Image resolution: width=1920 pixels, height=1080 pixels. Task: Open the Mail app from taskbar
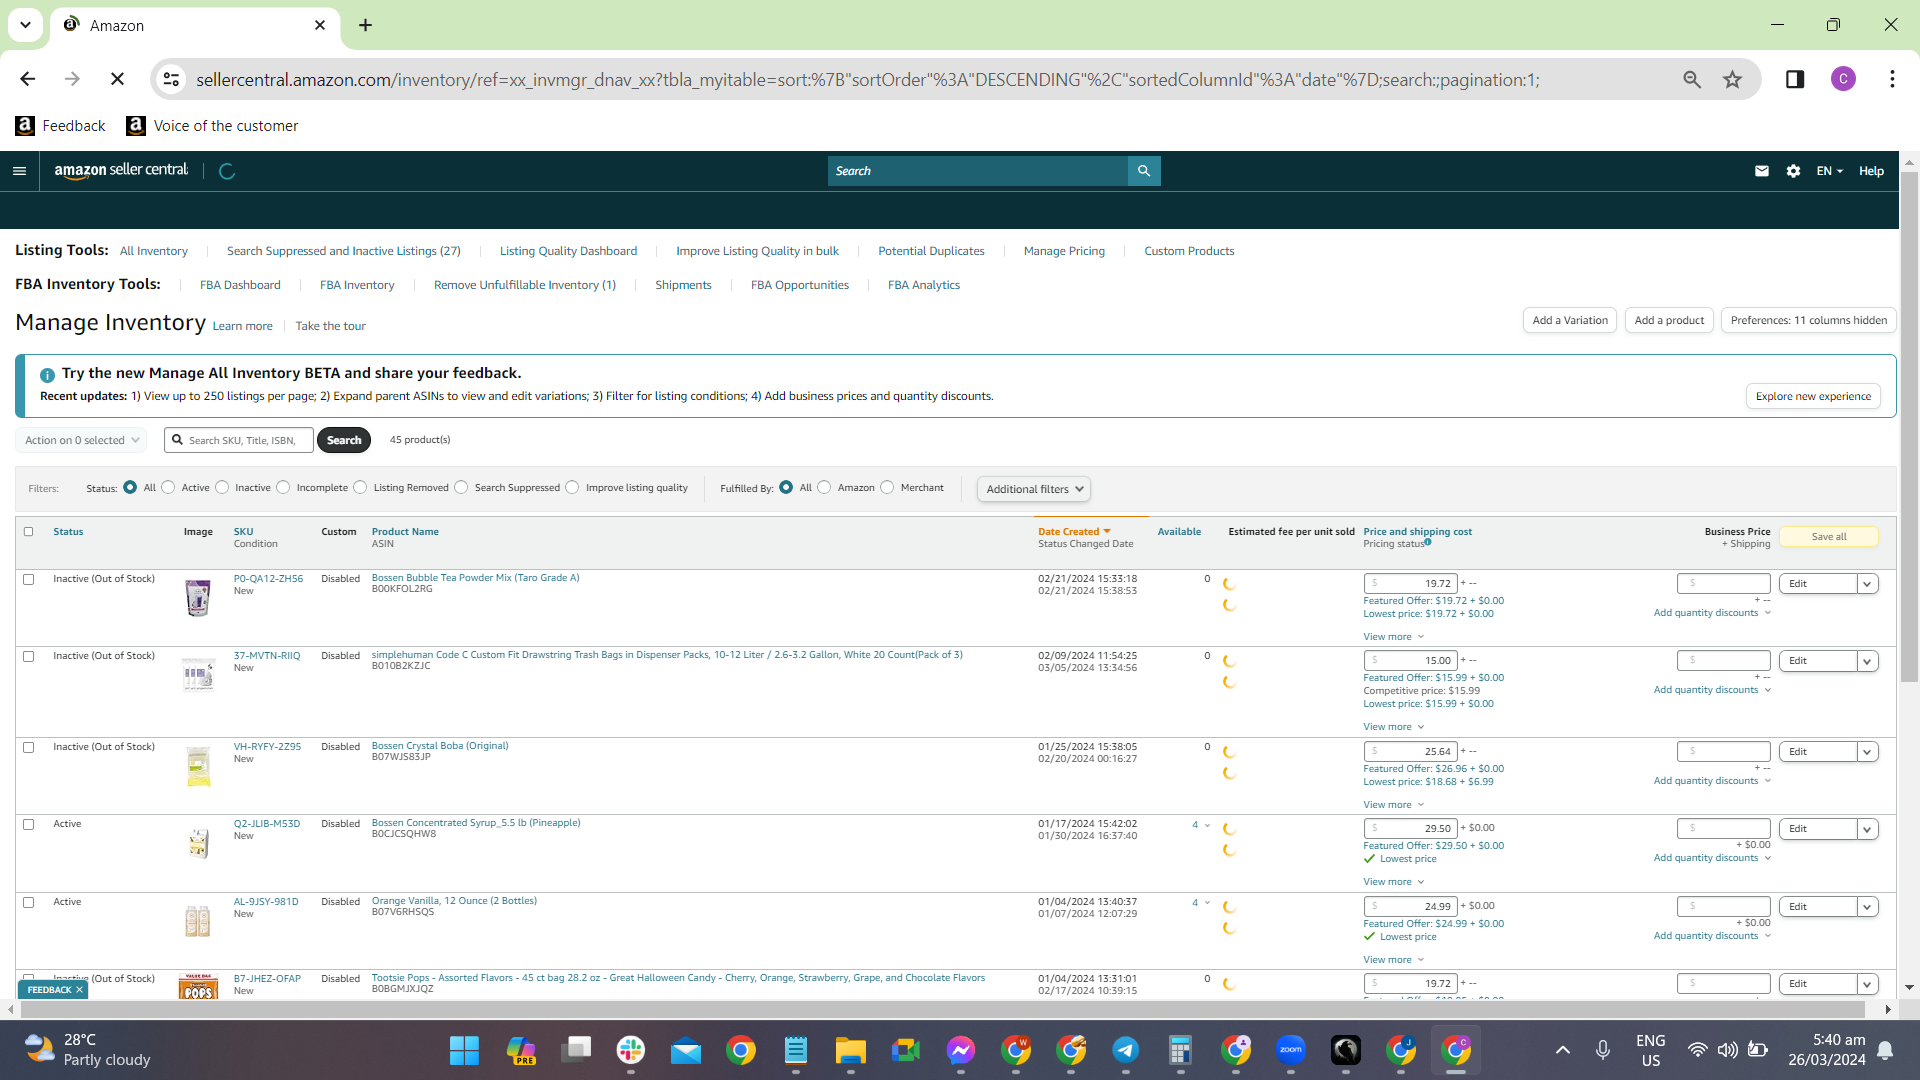[x=686, y=1050]
